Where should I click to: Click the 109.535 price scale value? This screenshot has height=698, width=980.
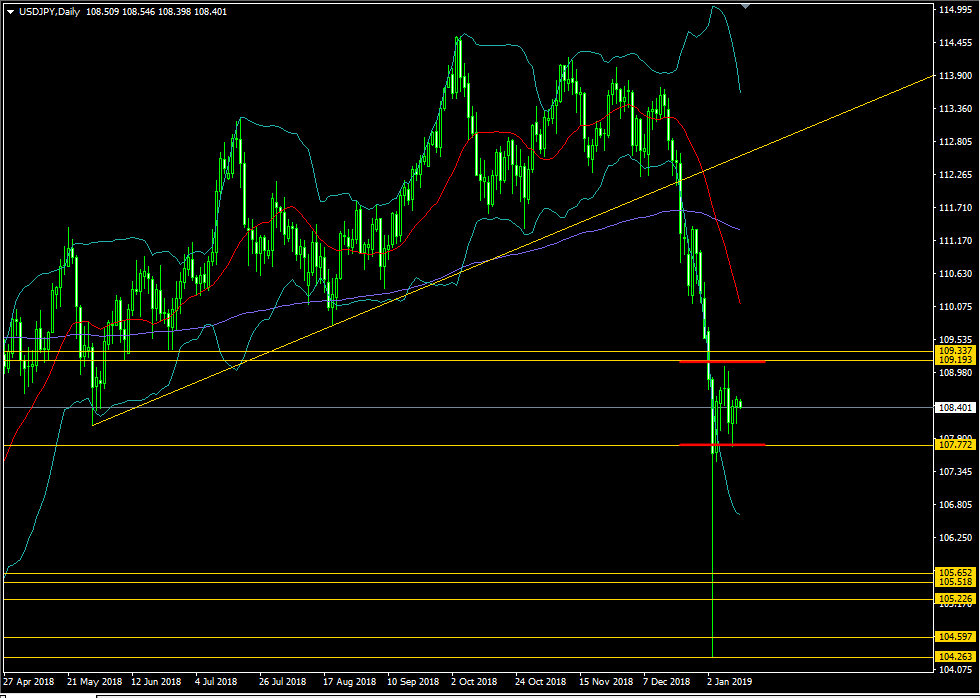coord(956,340)
